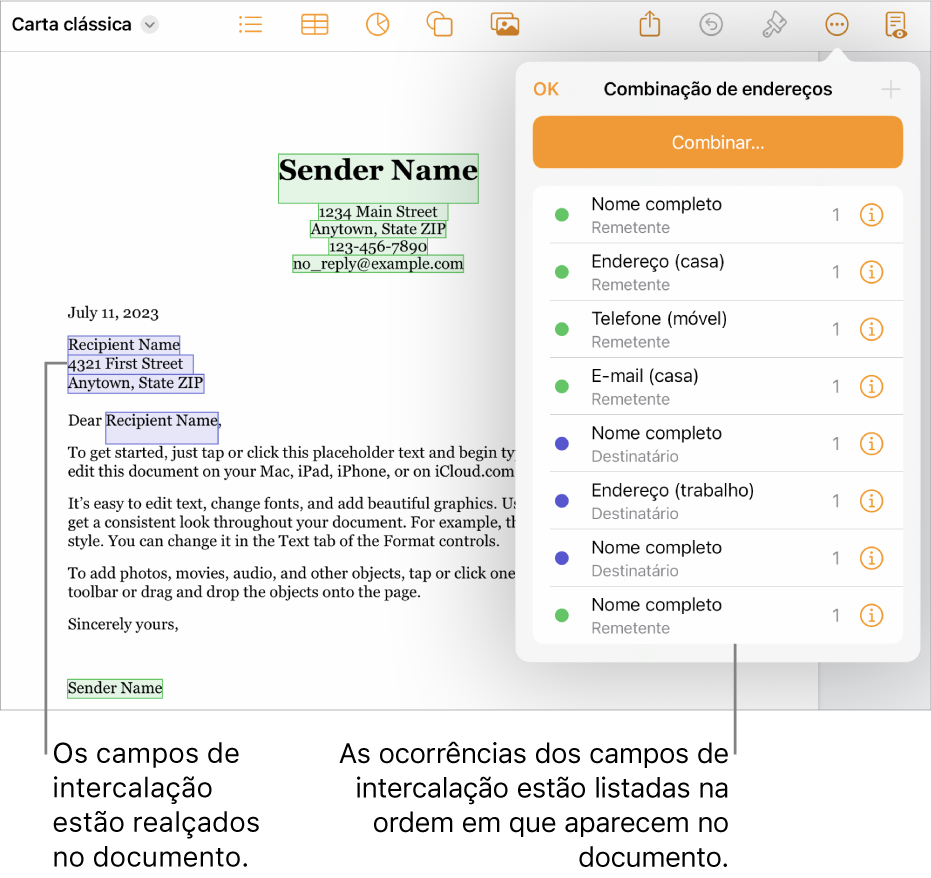Tap the undo icon
Viewport: 931px width, 878px height.
pos(711,25)
